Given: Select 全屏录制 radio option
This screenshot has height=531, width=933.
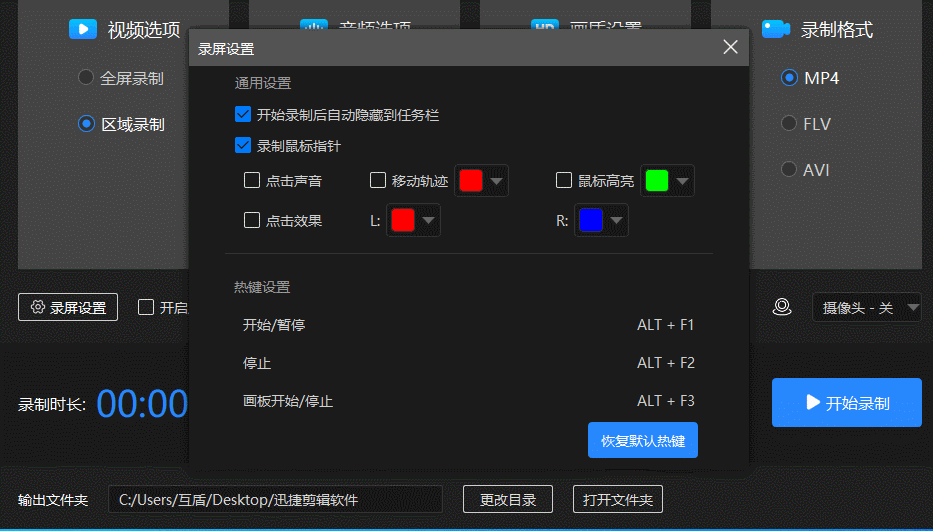Looking at the screenshot, I should pos(86,77).
